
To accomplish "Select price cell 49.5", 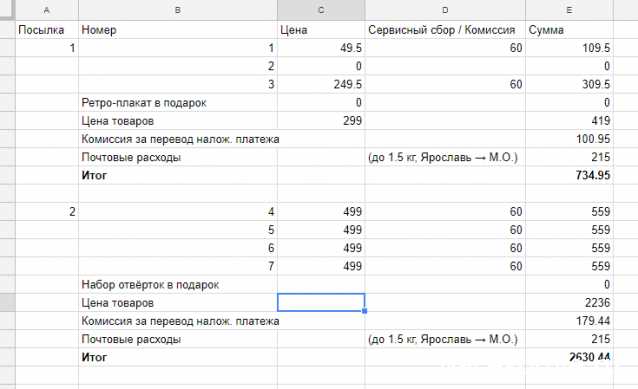I will point(321,48).
